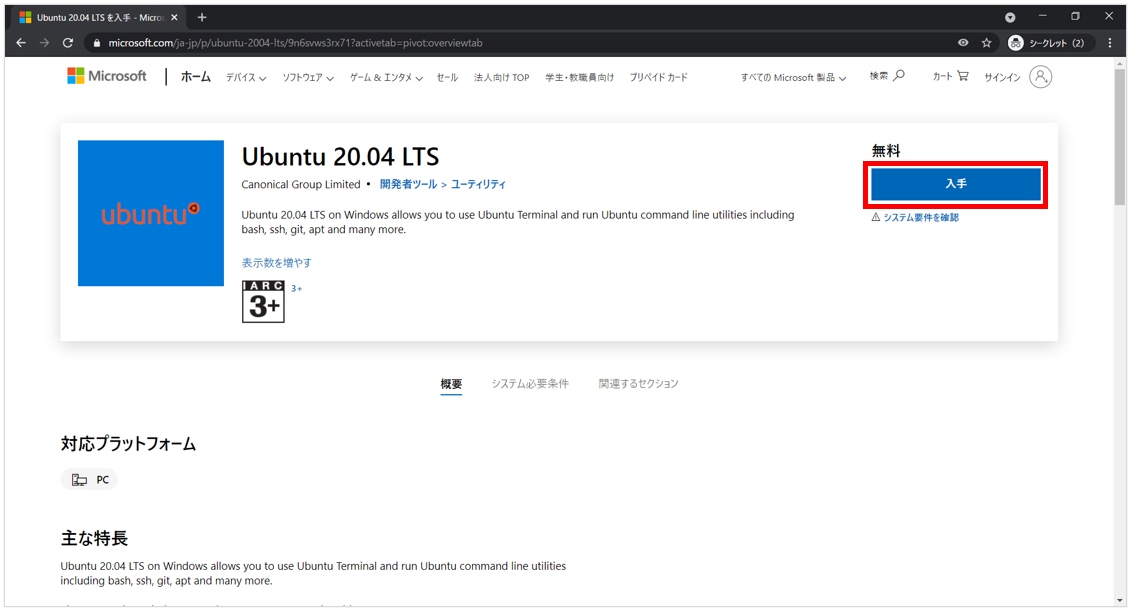This screenshot has width=1133, height=613.
Task: Open プリペイド カード nav item
Action: pyautogui.click(x=658, y=77)
